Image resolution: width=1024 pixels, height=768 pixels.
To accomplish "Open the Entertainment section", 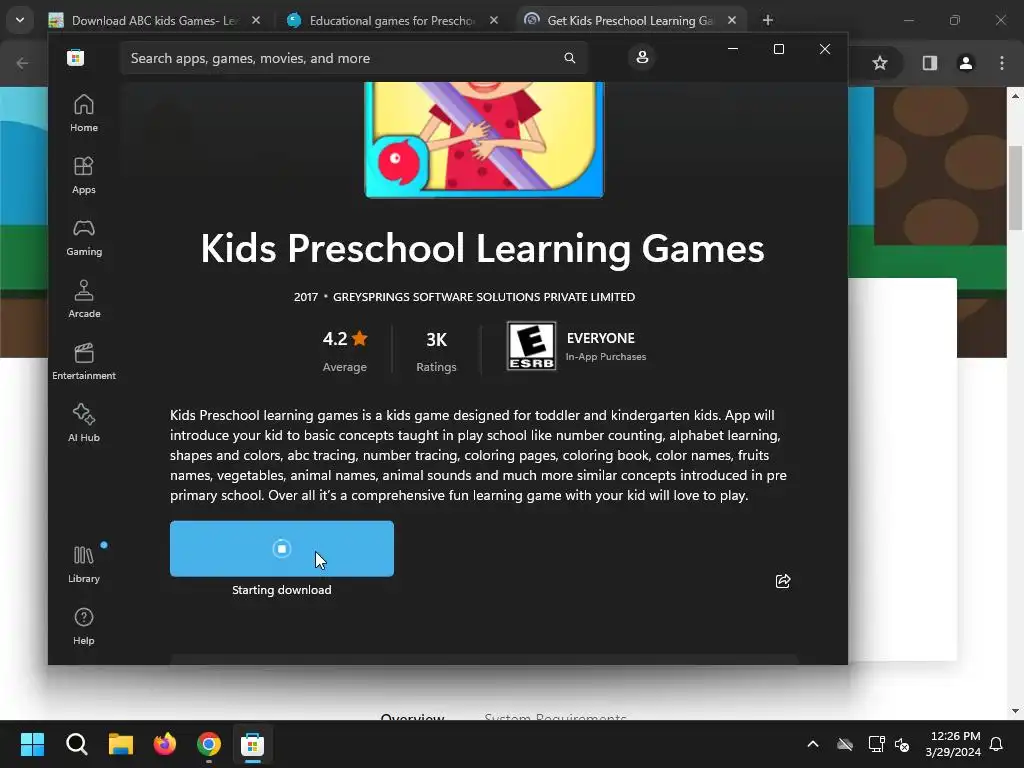I will (x=84, y=361).
